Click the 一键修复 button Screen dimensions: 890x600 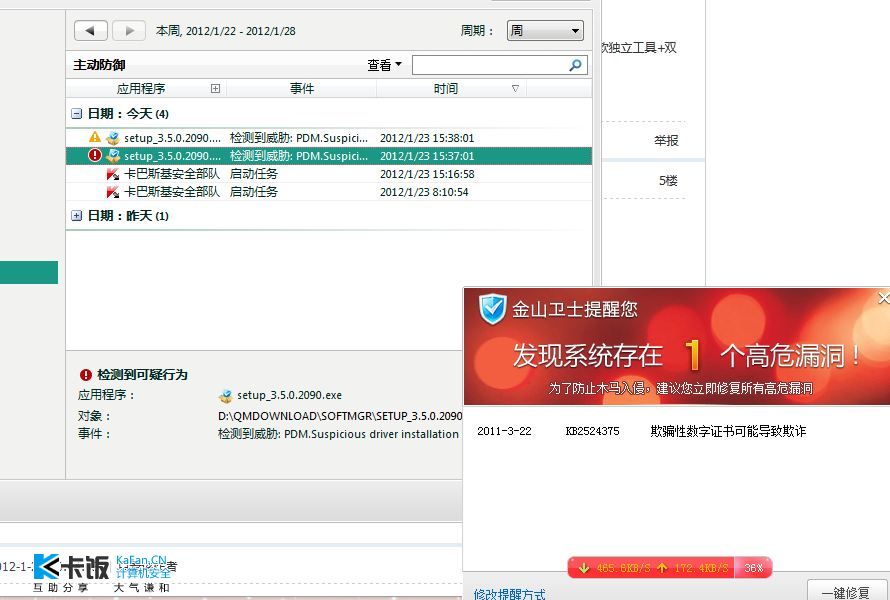(845, 592)
